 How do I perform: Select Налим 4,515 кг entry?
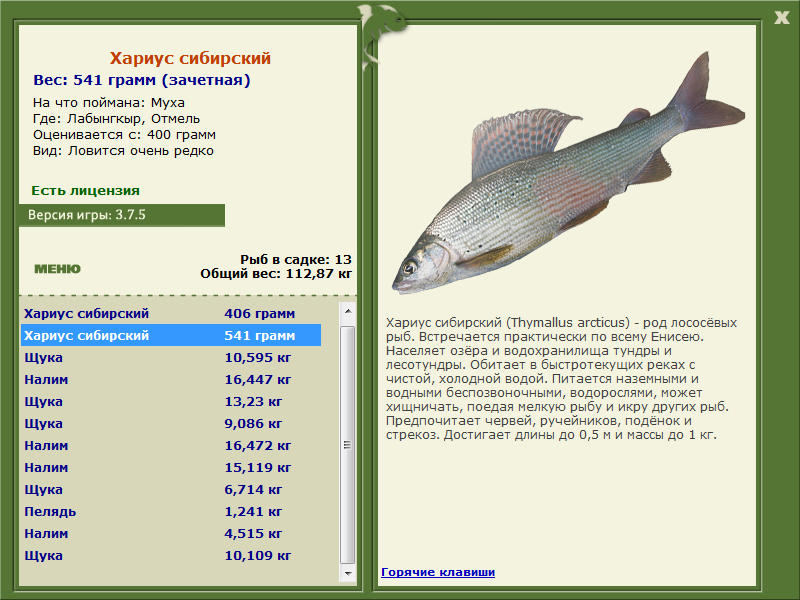click(171, 533)
